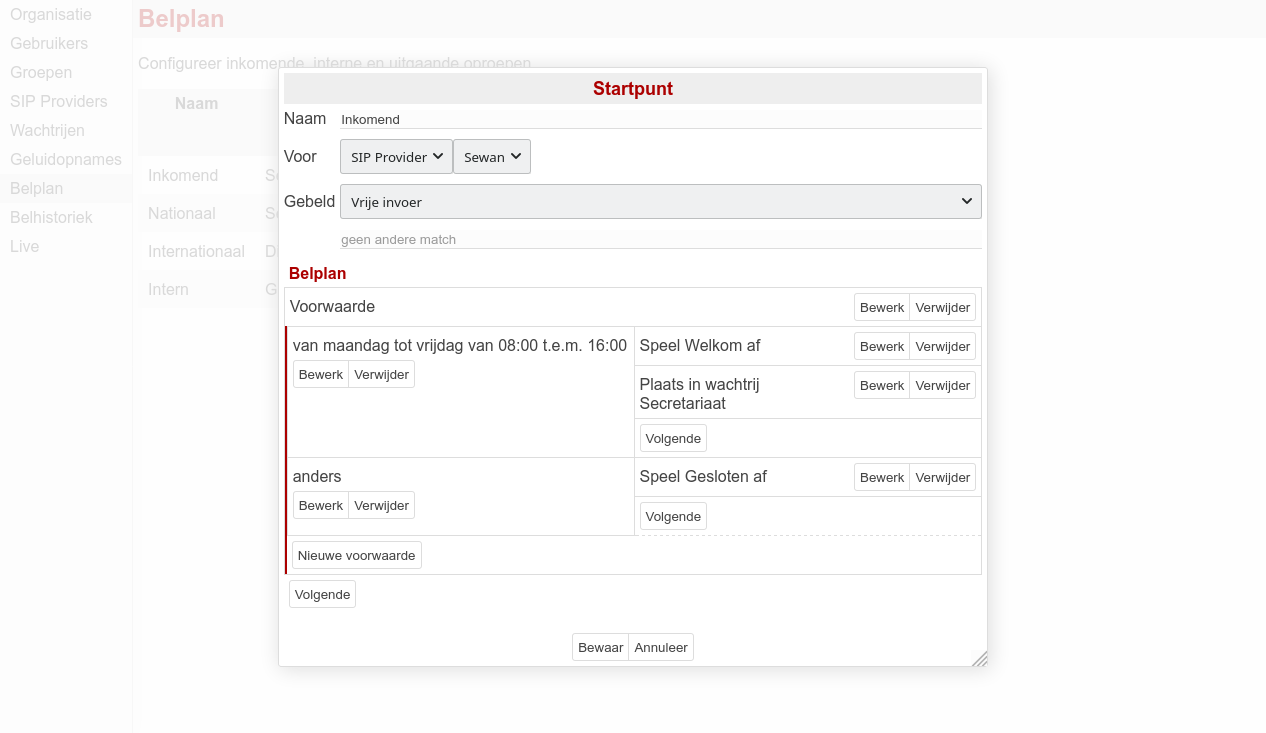
Task: Click Verwijder for Speel Welkom af
Action: point(942,346)
